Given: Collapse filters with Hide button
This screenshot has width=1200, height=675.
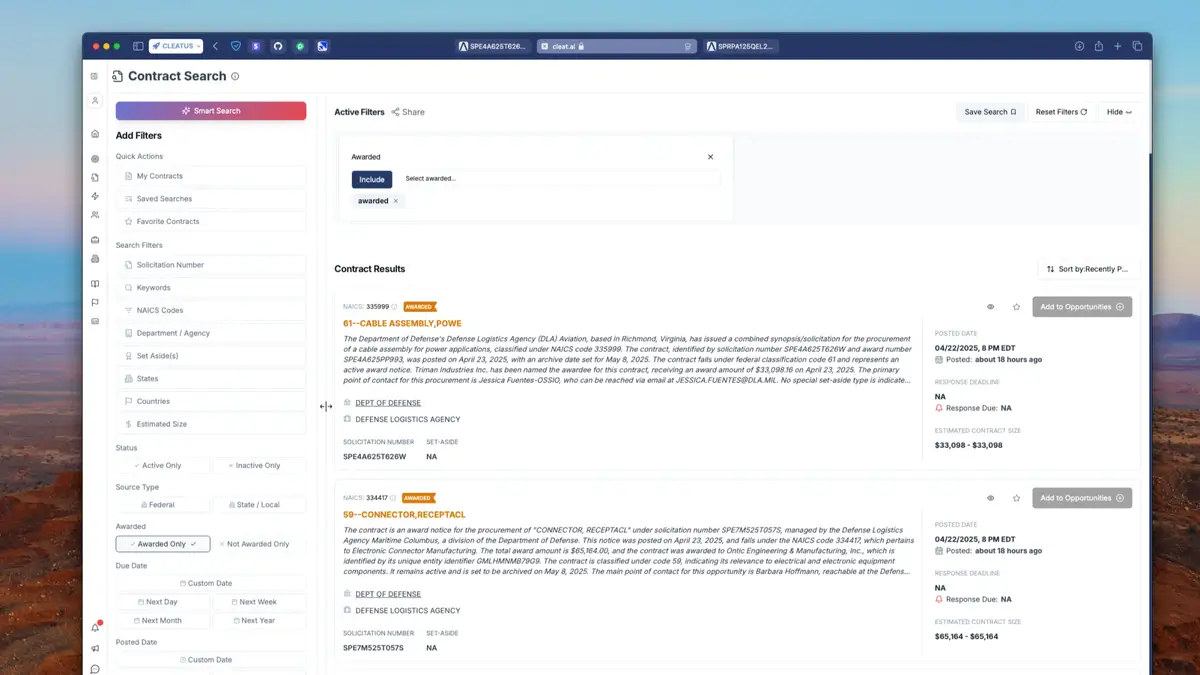Looking at the screenshot, I should (1119, 112).
